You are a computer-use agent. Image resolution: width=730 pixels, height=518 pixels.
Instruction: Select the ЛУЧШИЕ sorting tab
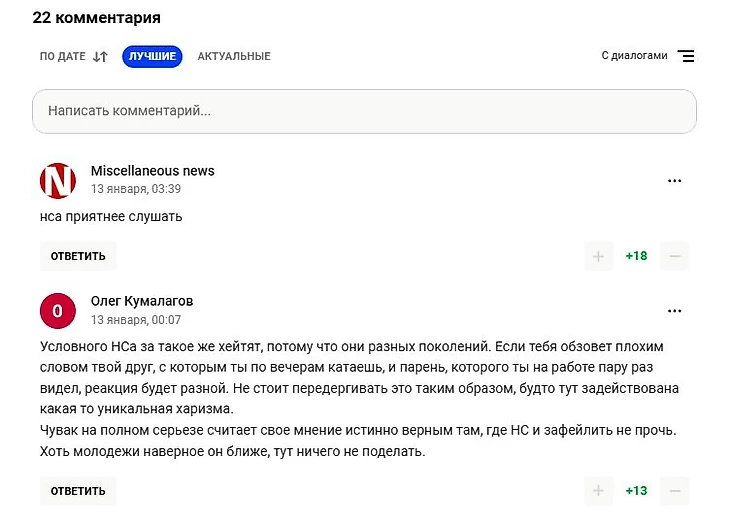pos(152,56)
